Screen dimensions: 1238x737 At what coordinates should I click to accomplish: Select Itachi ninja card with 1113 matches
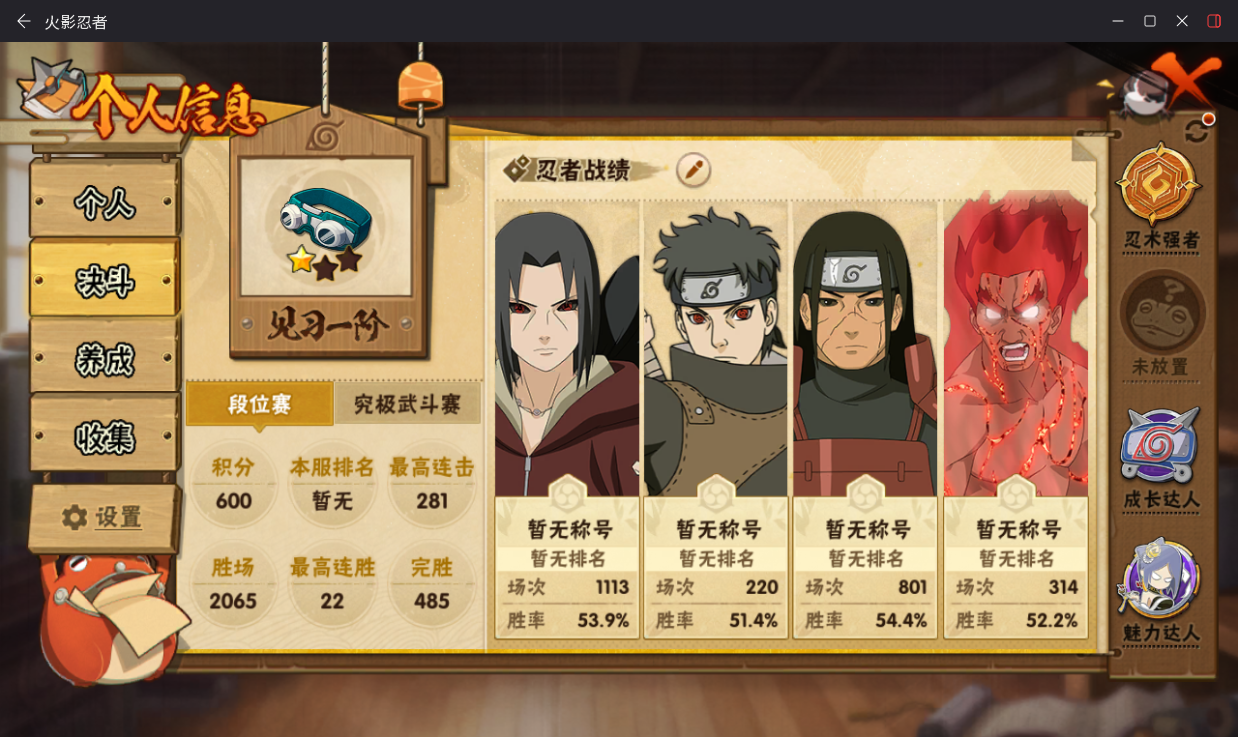[x=567, y=418]
